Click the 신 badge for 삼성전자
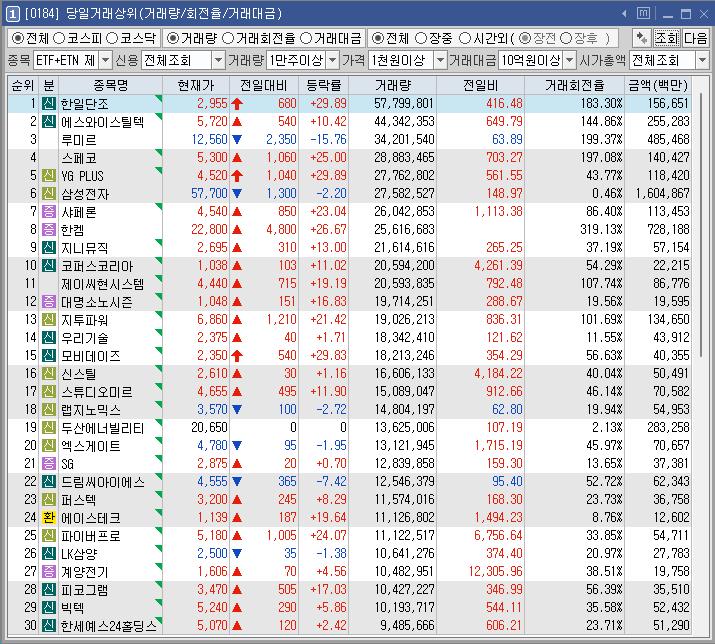Screen dimensions: 715x644 point(49,193)
